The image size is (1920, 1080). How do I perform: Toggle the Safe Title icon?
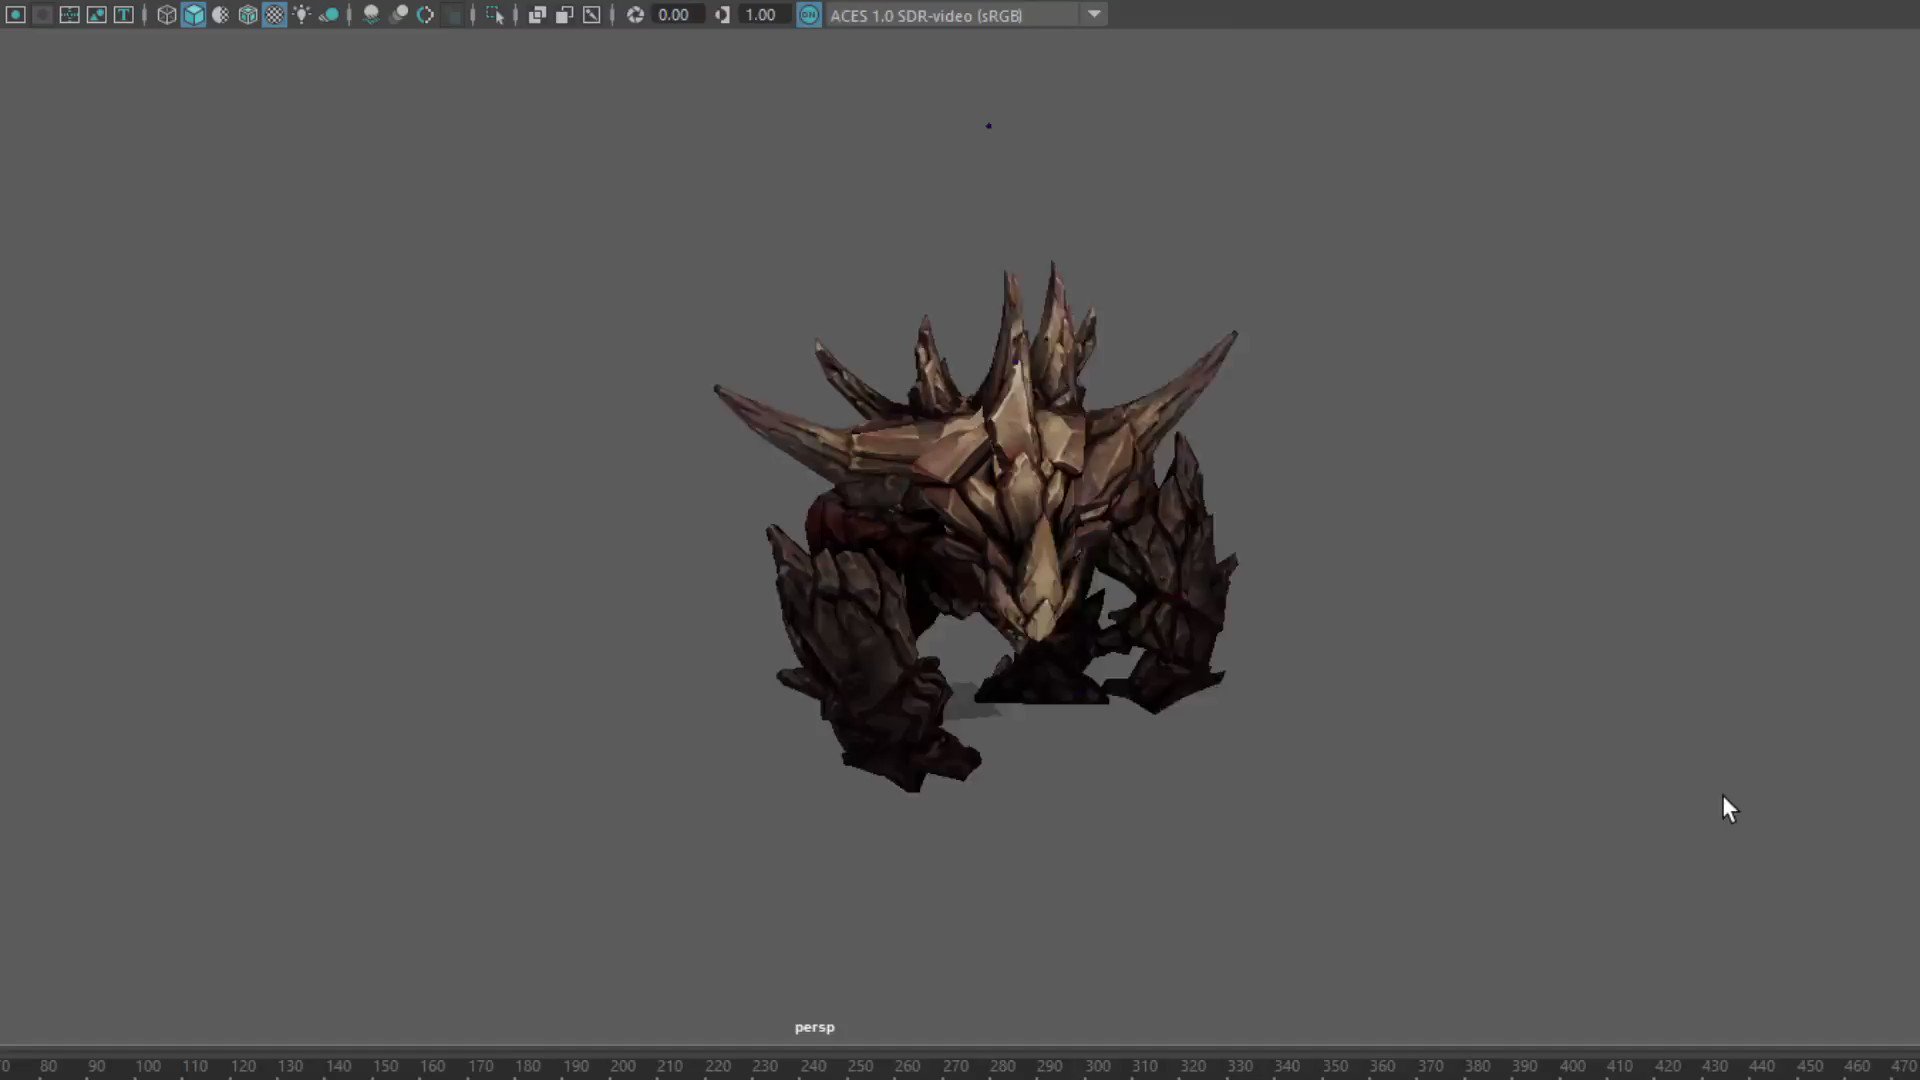pos(123,15)
